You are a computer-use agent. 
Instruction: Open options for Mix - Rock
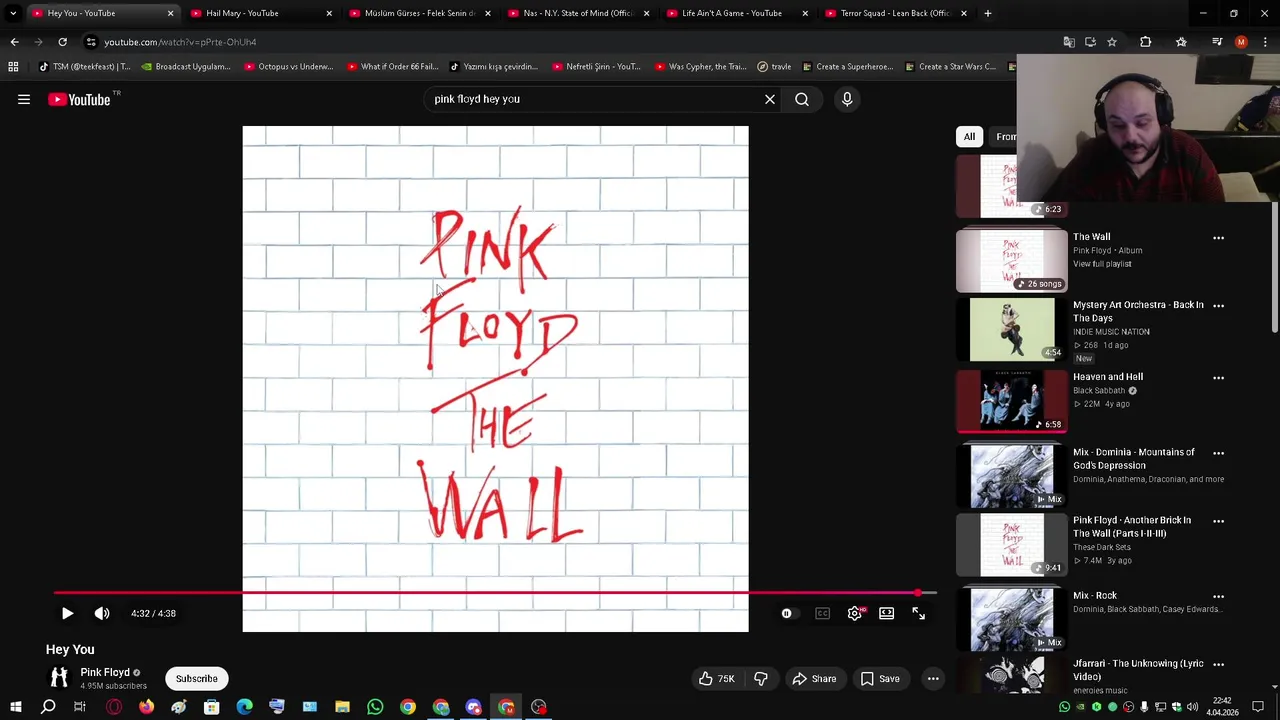coord(1218,596)
